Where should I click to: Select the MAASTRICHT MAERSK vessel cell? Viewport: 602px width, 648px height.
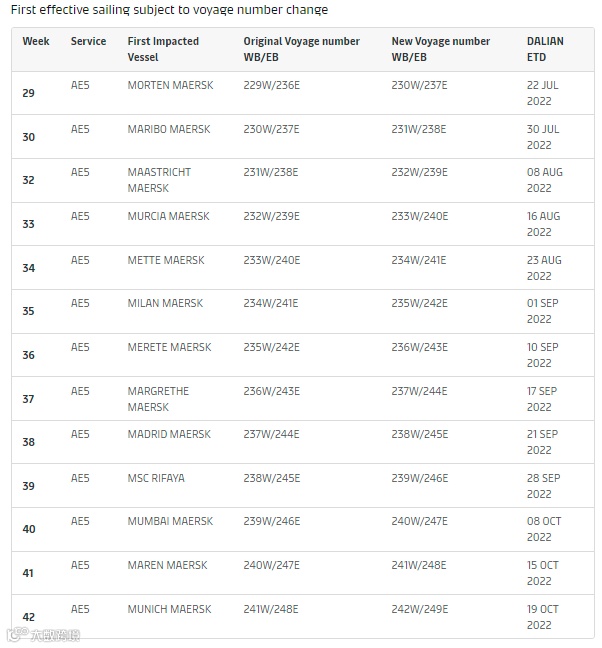(x=159, y=180)
